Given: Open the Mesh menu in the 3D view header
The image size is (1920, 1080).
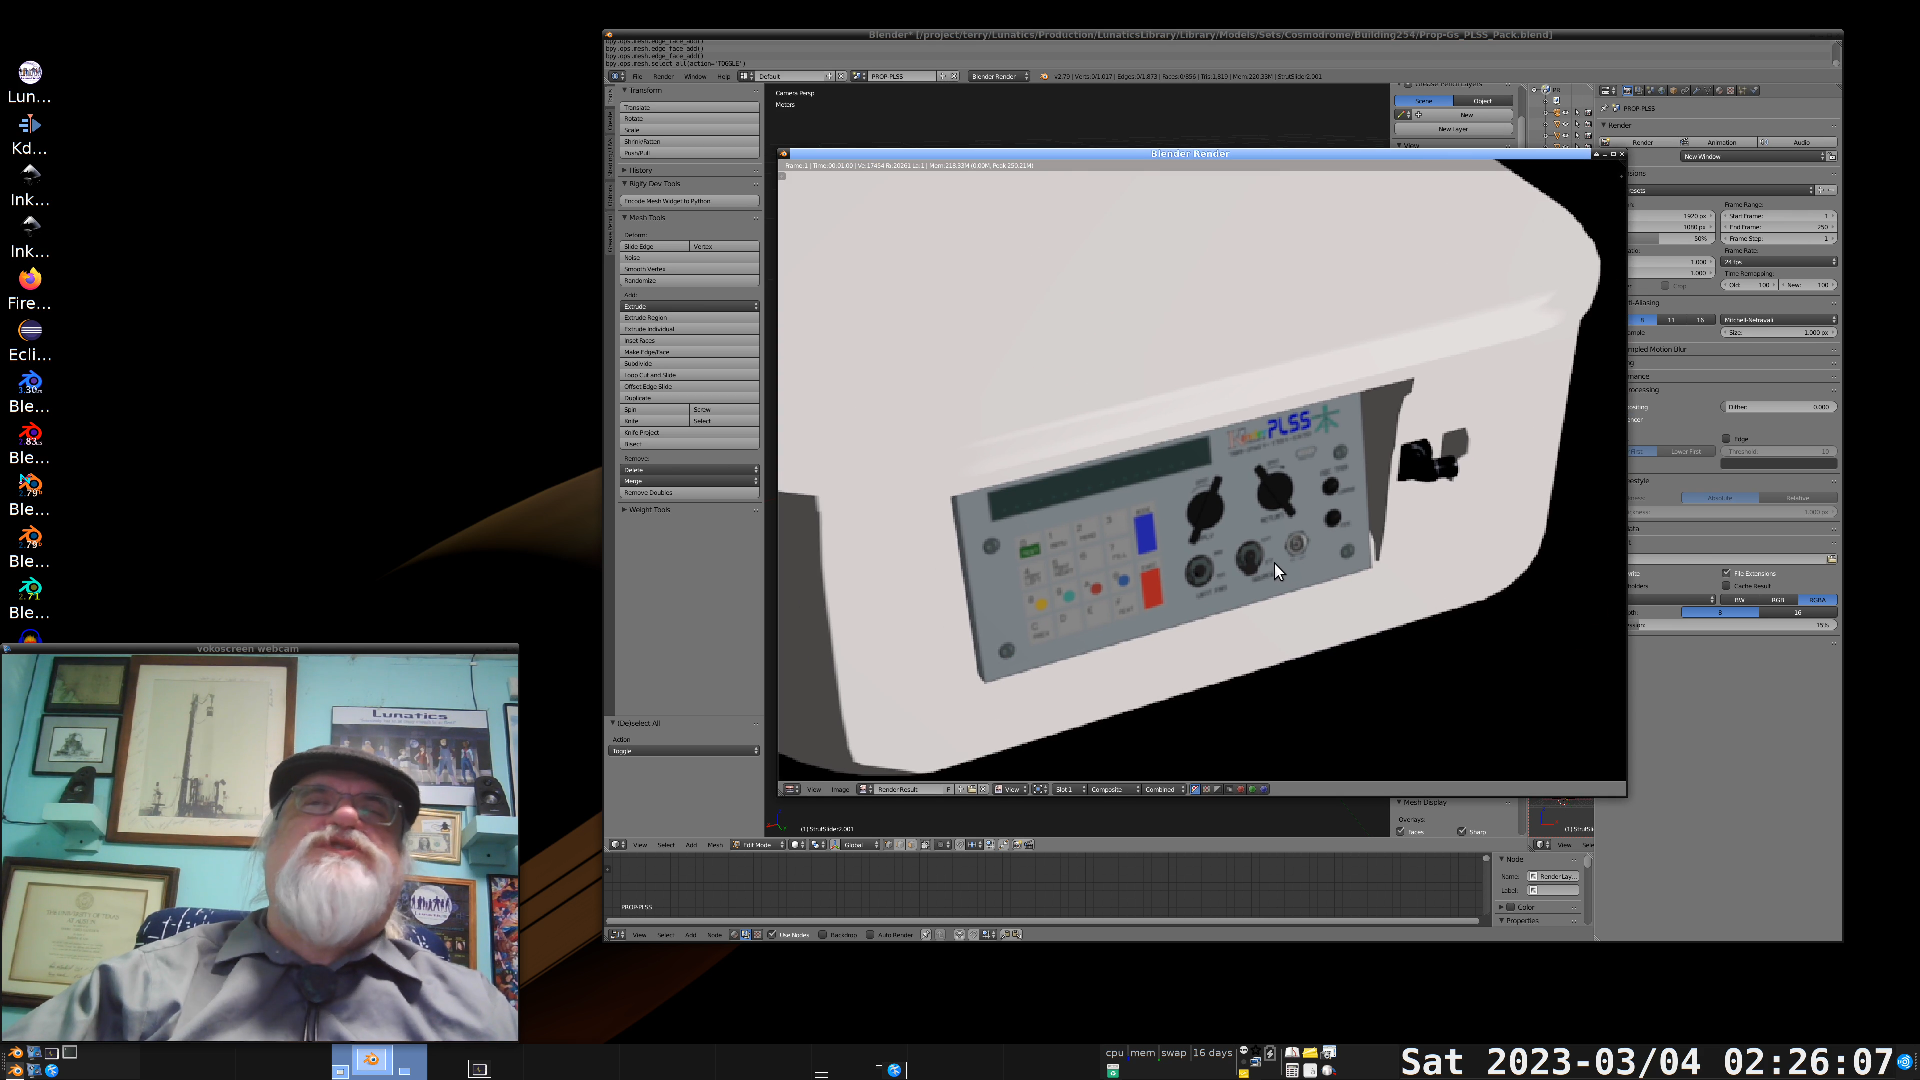Looking at the screenshot, I should [714, 845].
